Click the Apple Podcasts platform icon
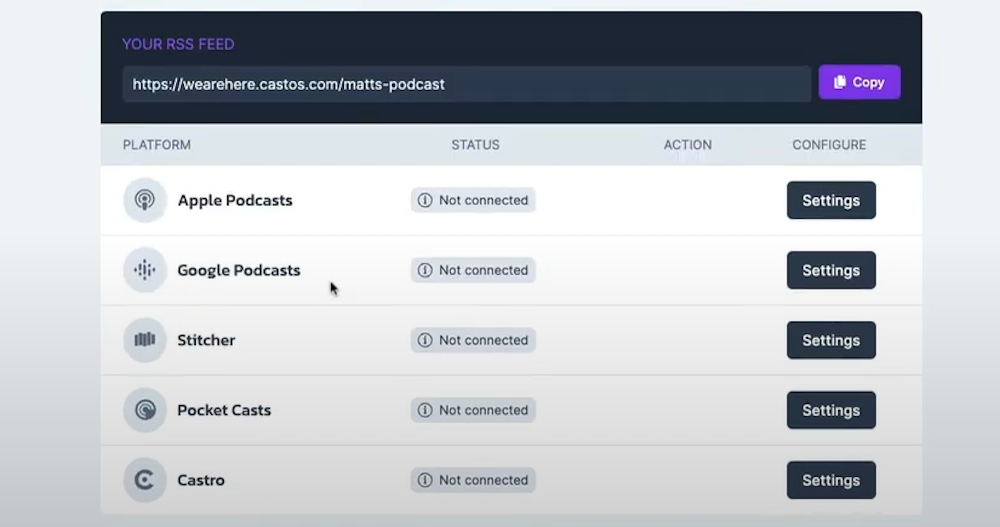 click(145, 200)
